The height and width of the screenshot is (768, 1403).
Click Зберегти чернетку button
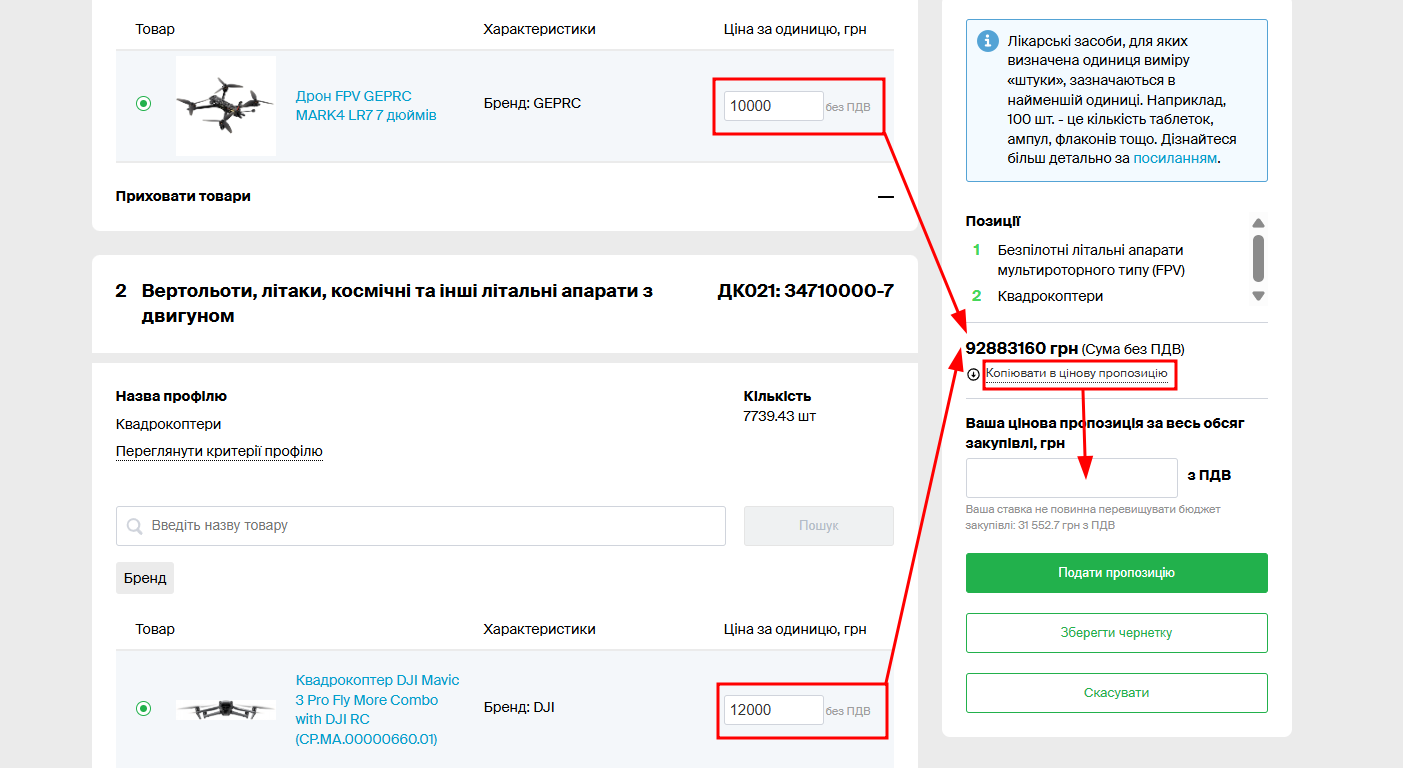coord(1116,633)
